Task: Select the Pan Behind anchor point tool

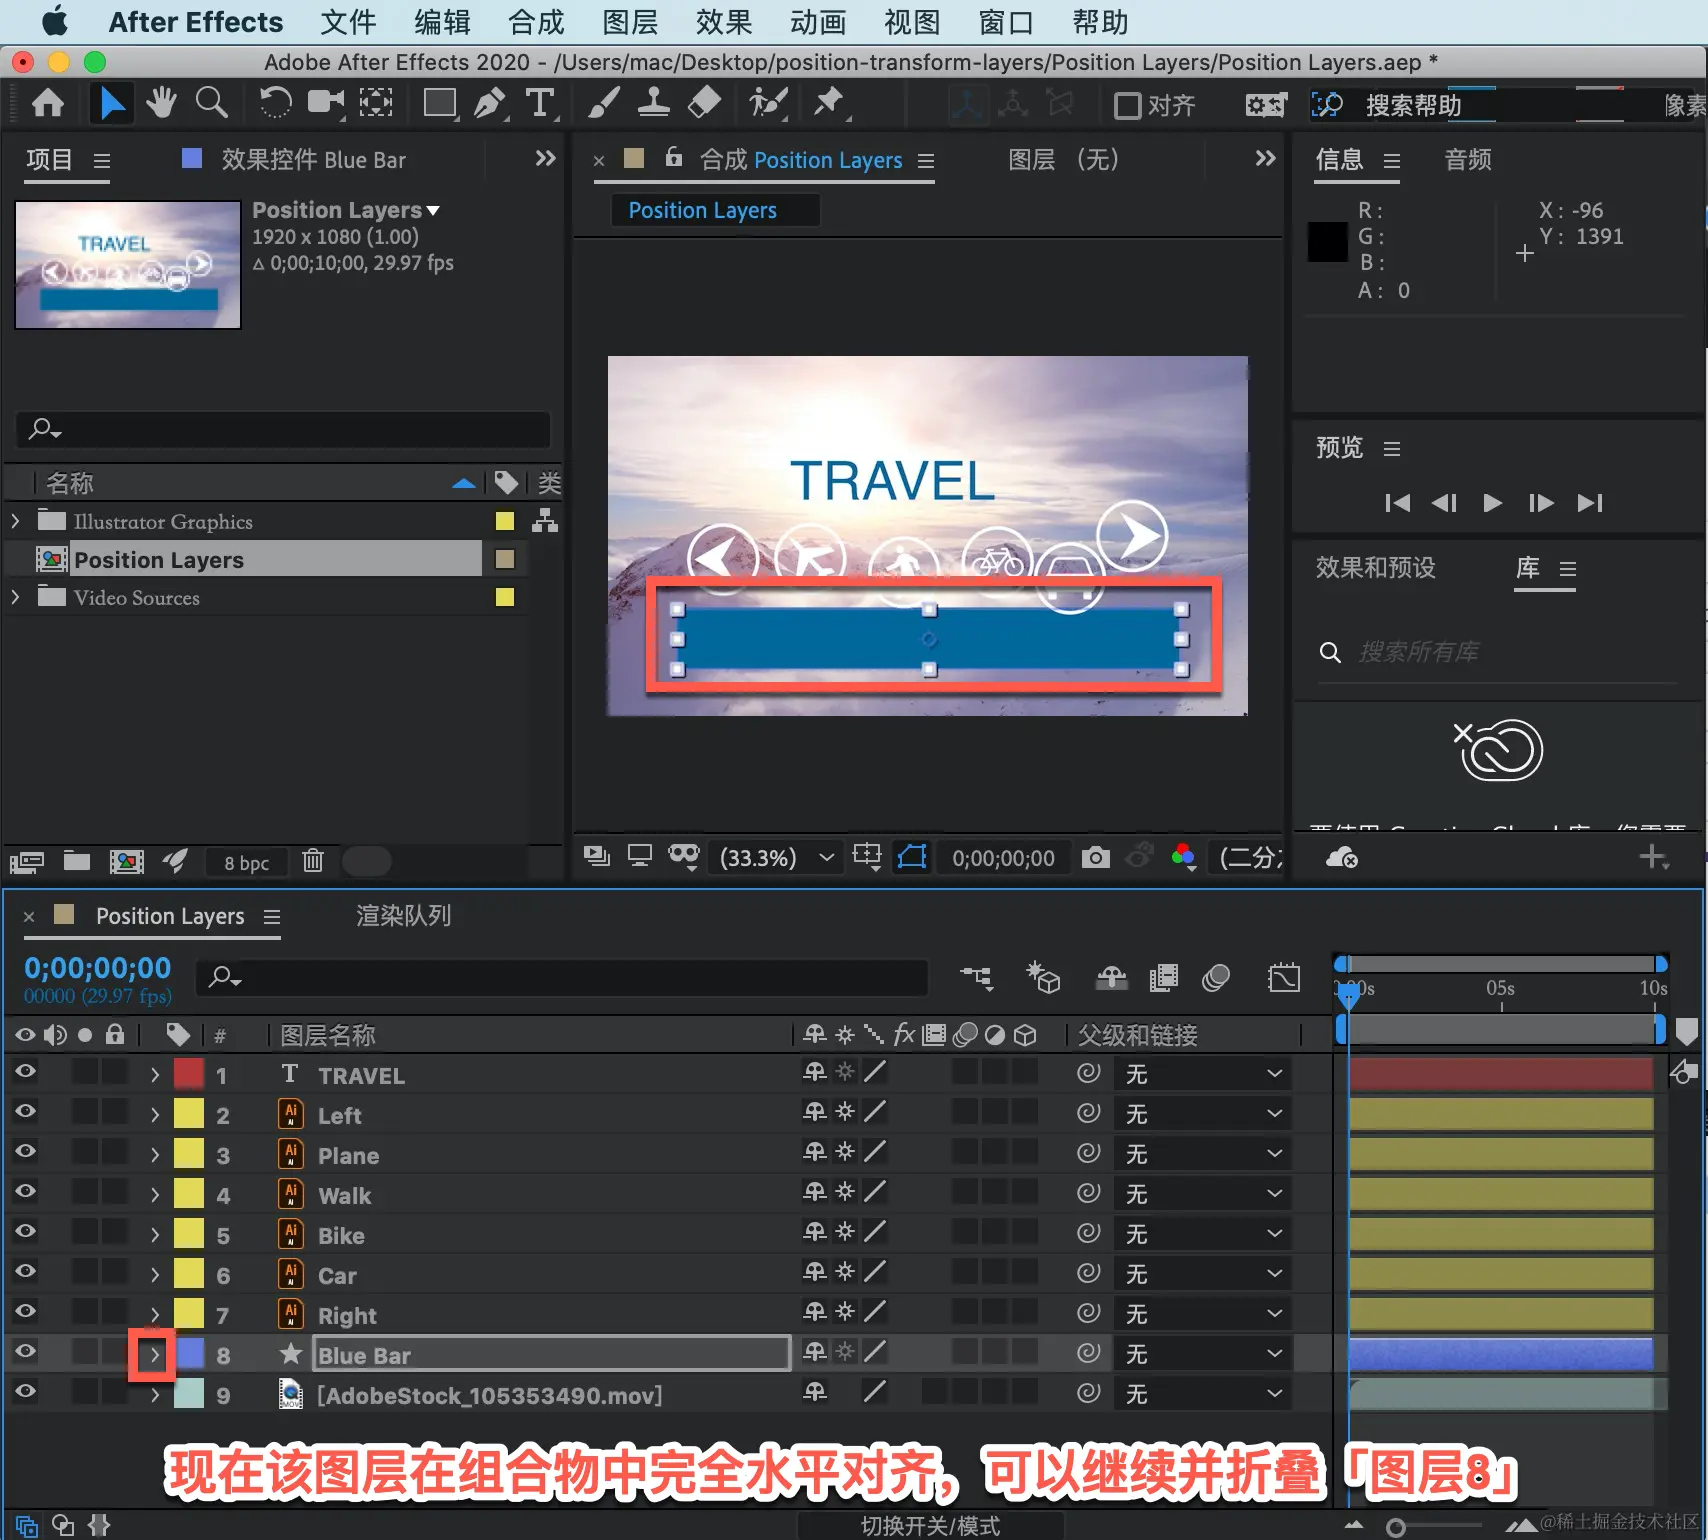Action: point(376,103)
